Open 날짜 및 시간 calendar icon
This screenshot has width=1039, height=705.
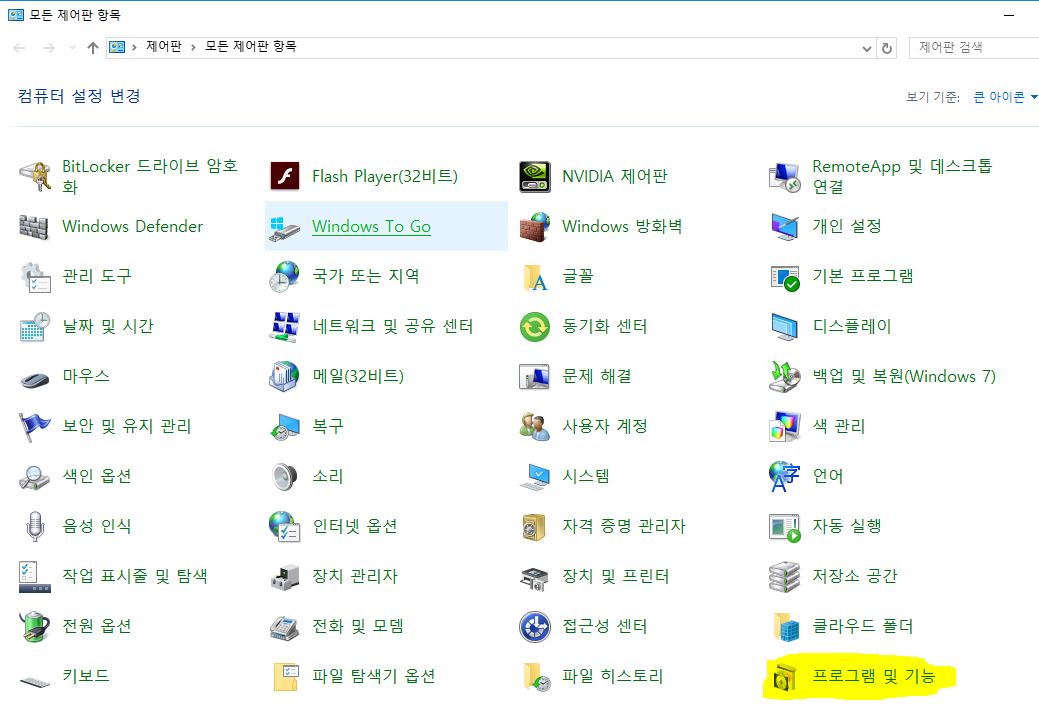(x=35, y=327)
